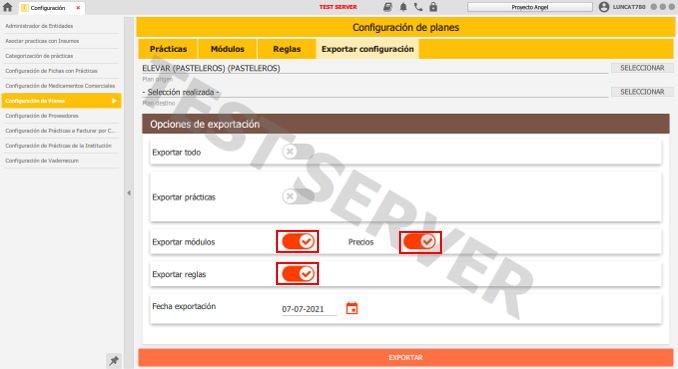Click the Selección realizada plan destino field
The image size is (678, 369).
(x=375, y=92)
